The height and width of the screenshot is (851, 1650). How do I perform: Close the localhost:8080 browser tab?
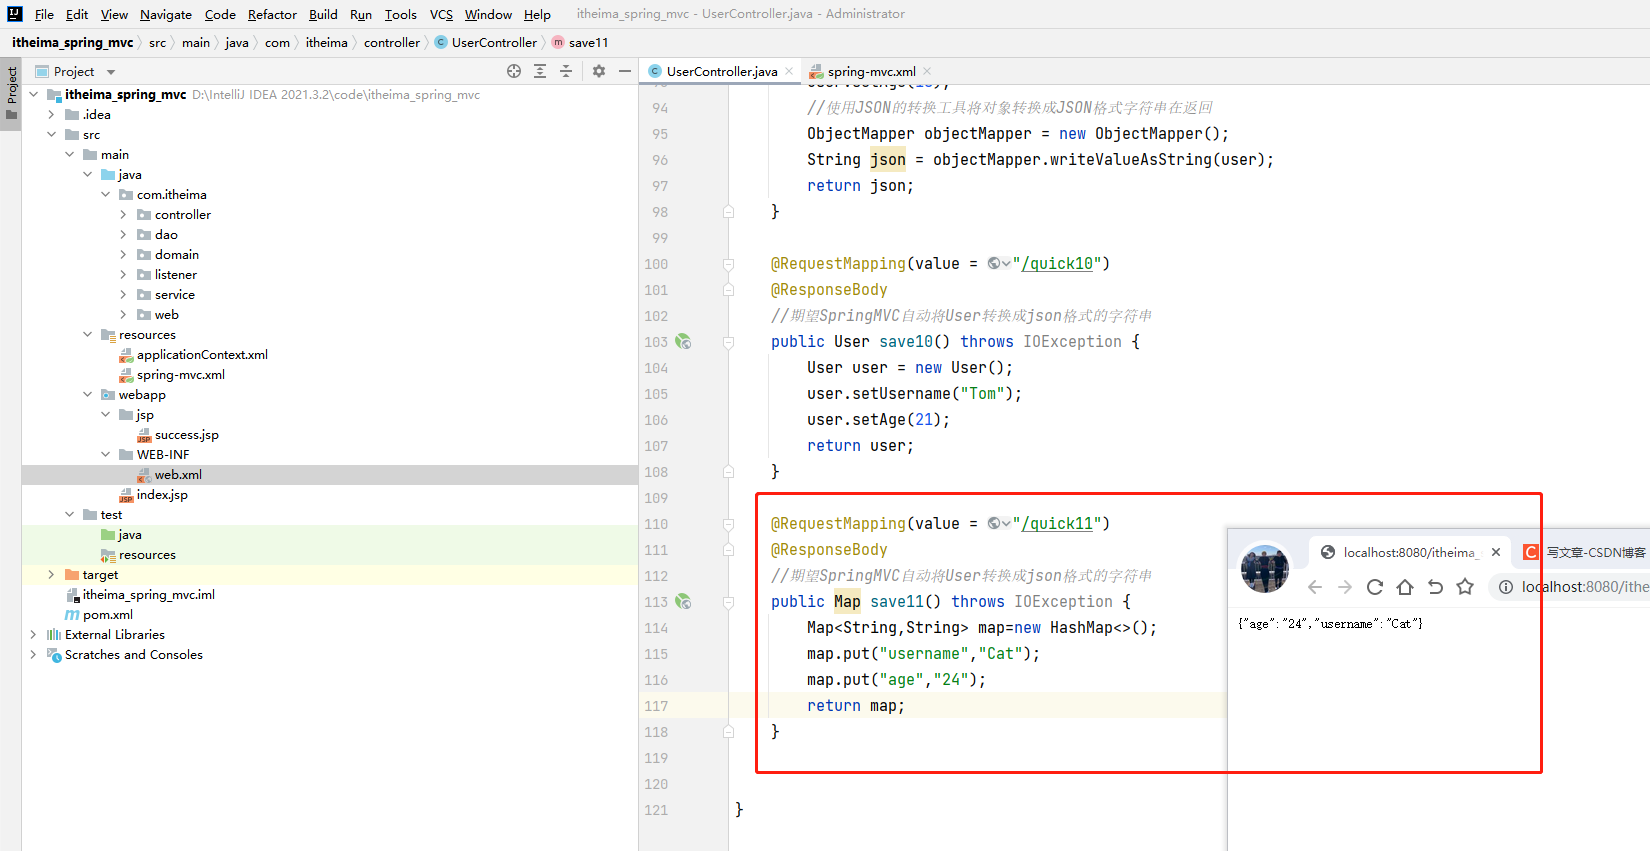[1496, 552]
